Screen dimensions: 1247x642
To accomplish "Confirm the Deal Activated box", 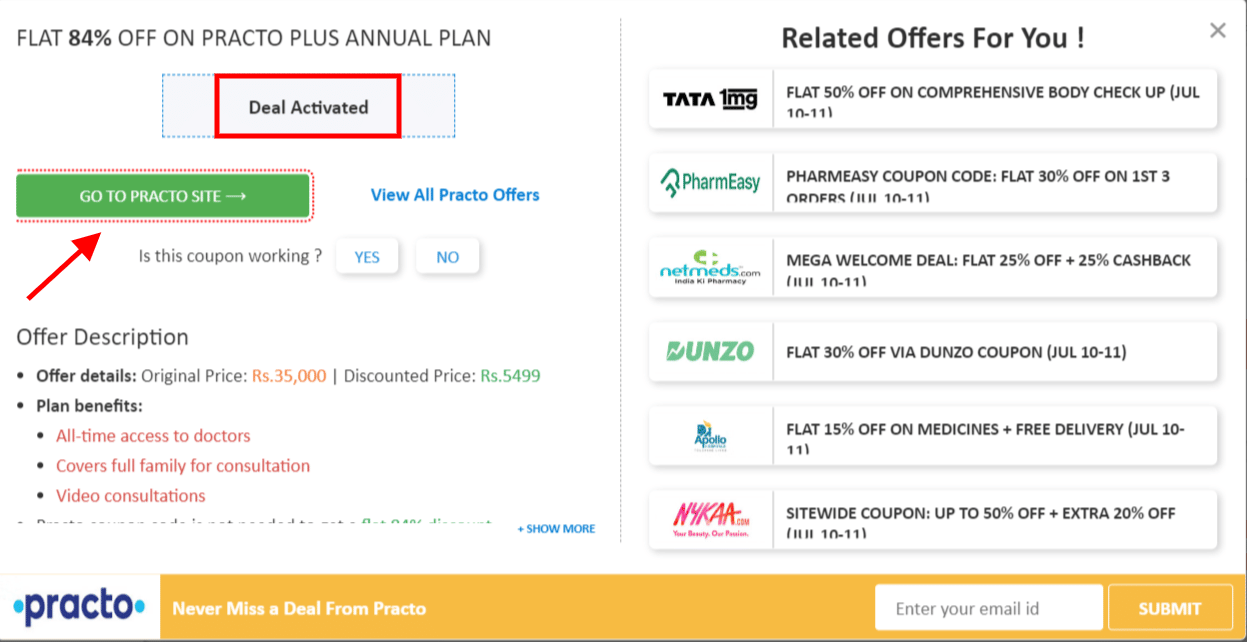I will (x=306, y=105).
